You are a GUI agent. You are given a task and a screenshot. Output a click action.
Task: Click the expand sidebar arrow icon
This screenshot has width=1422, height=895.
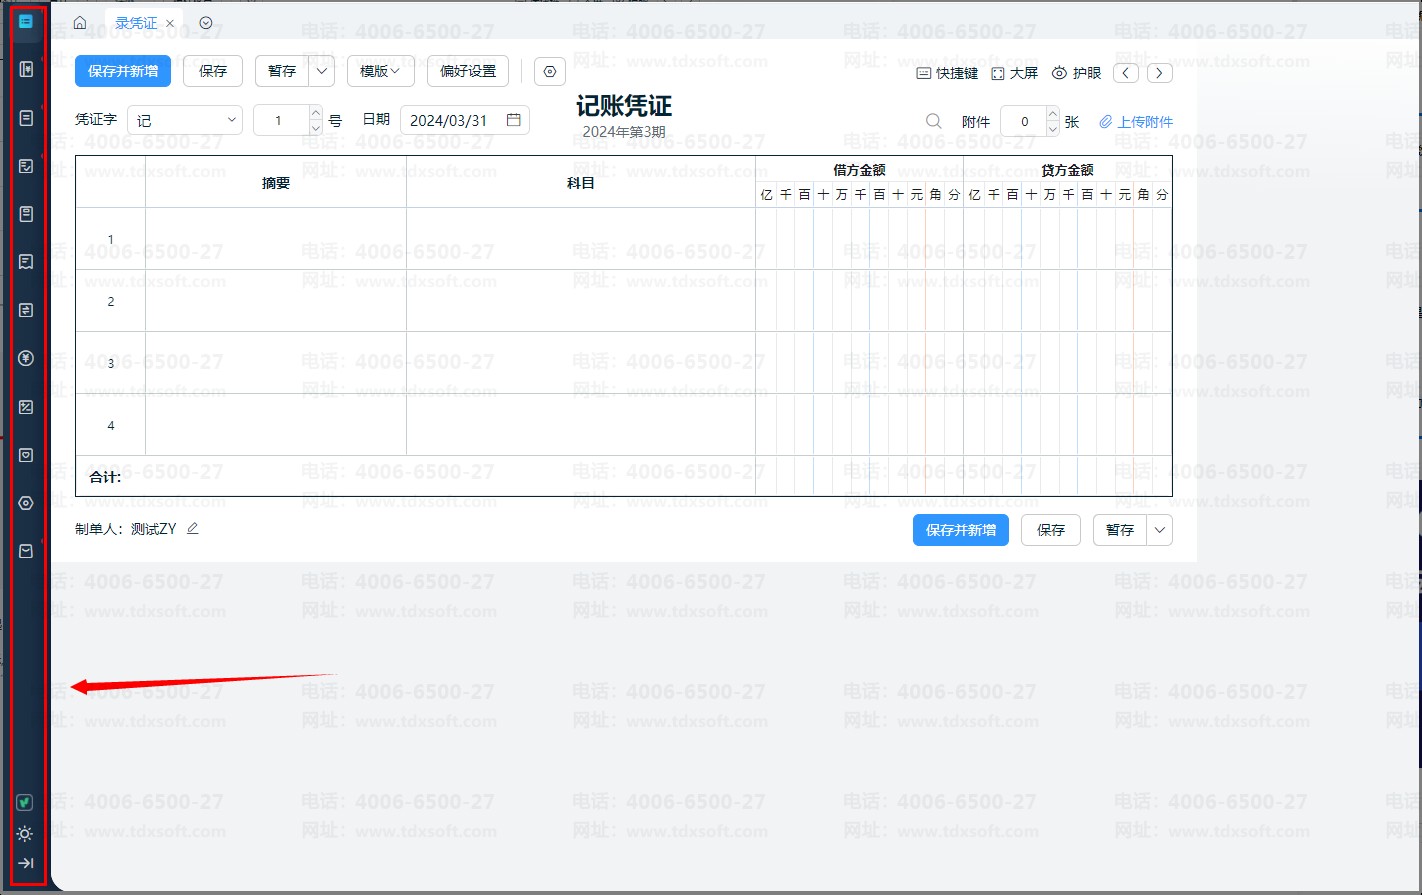(26, 863)
